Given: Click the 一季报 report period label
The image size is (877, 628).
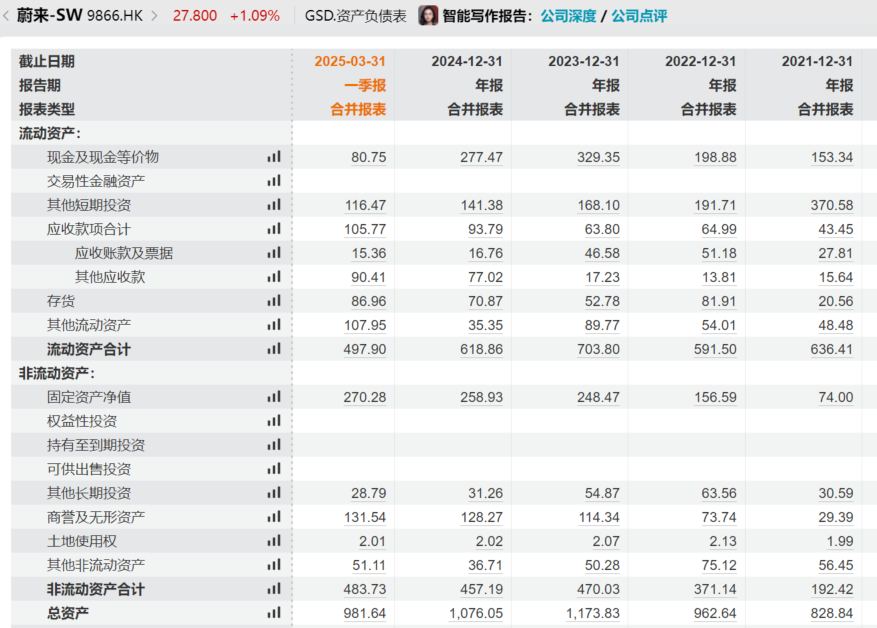Looking at the screenshot, I should (365, 86).
